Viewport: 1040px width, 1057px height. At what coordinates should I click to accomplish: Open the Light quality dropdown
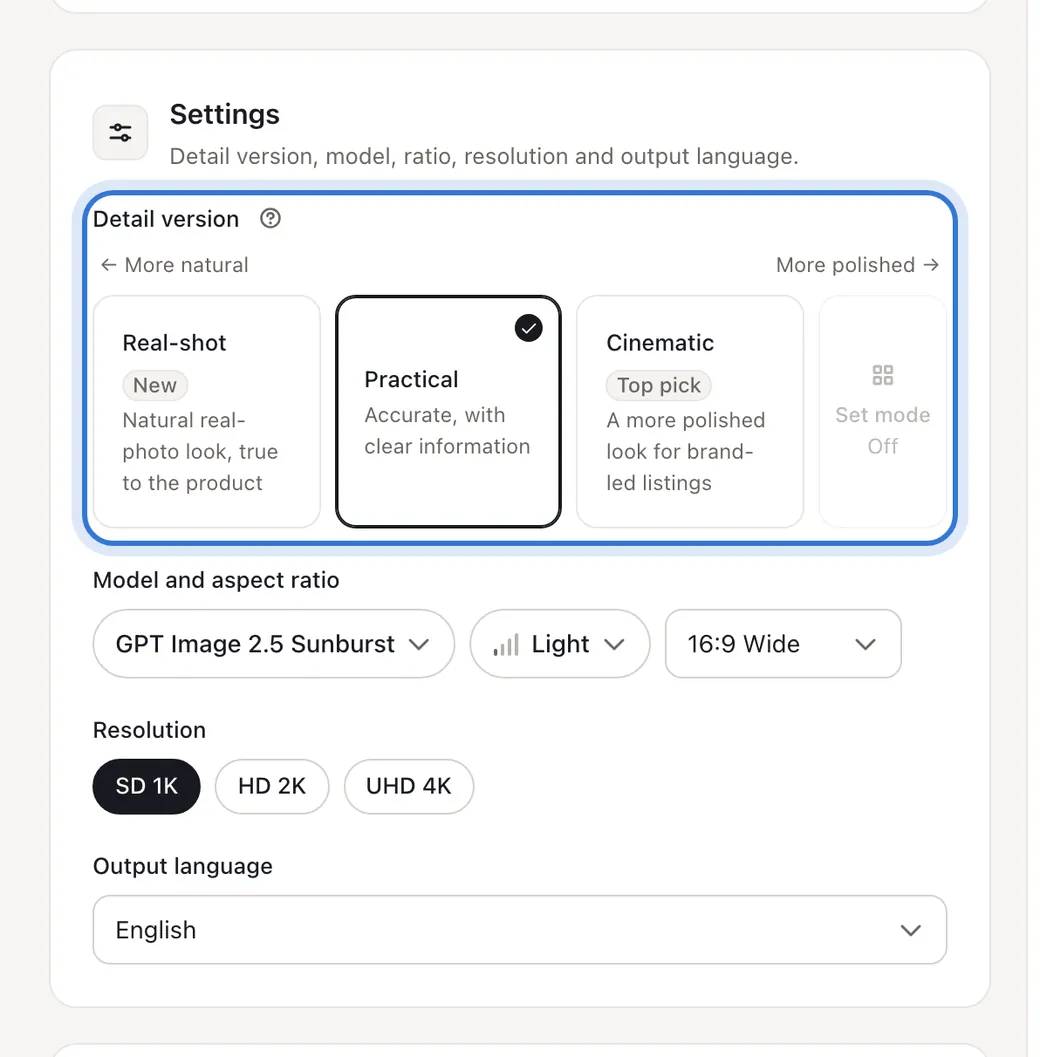pos(559,644)
